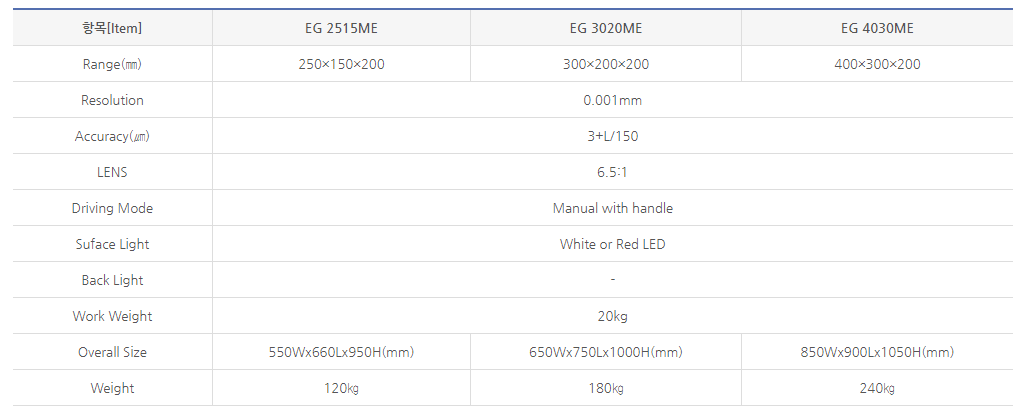Click the Manual with handle text
This screenshot has height=415, width=1018.
[612, 208]
